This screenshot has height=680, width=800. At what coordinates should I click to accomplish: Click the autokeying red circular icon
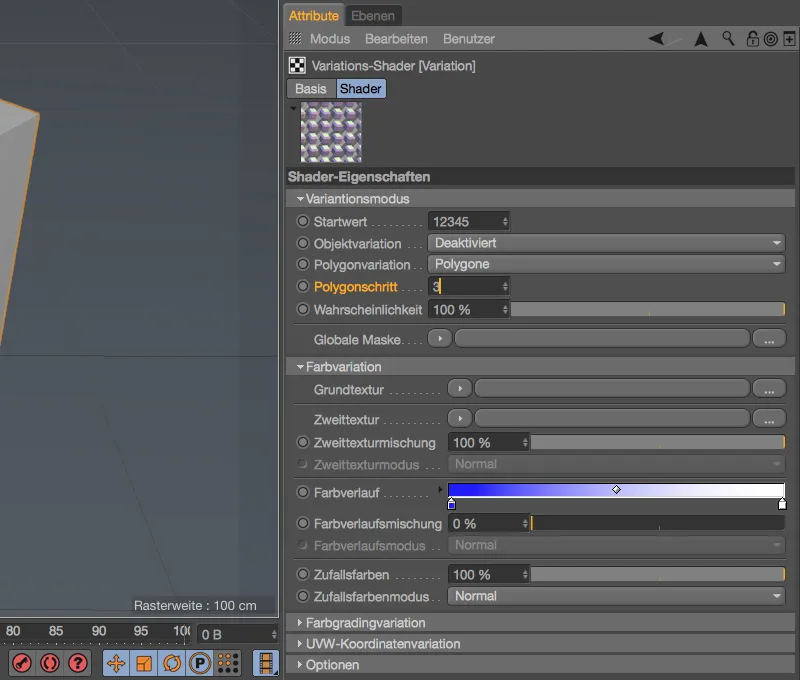[49, 663]
